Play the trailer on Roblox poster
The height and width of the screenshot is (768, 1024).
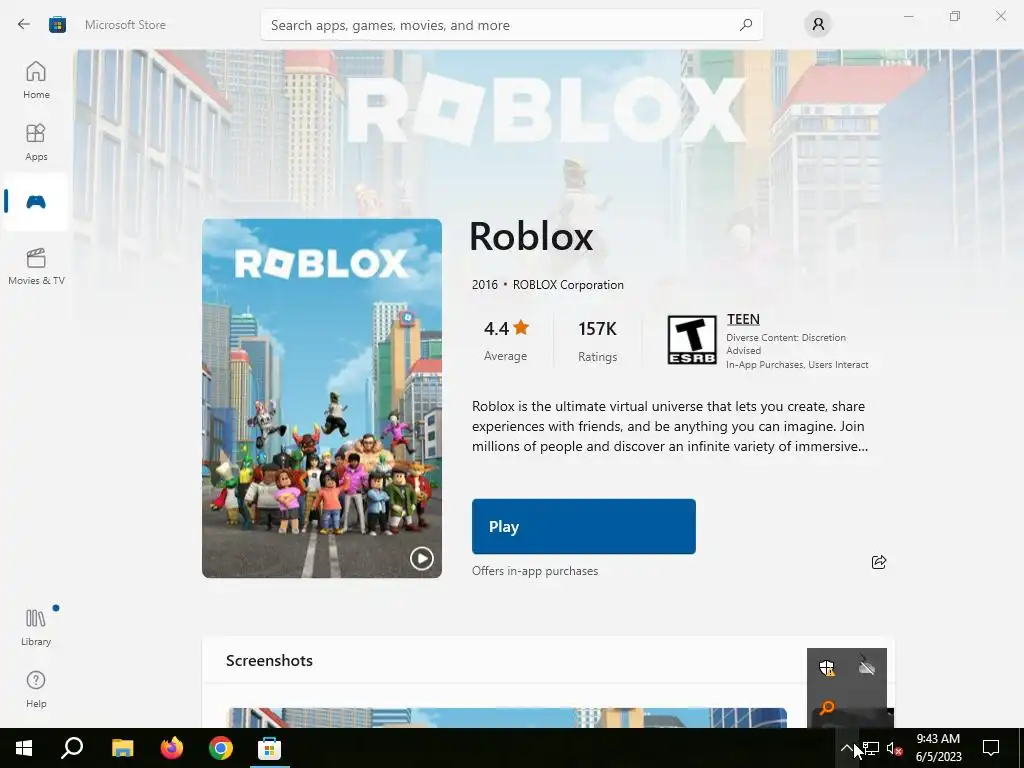[421, 558]
